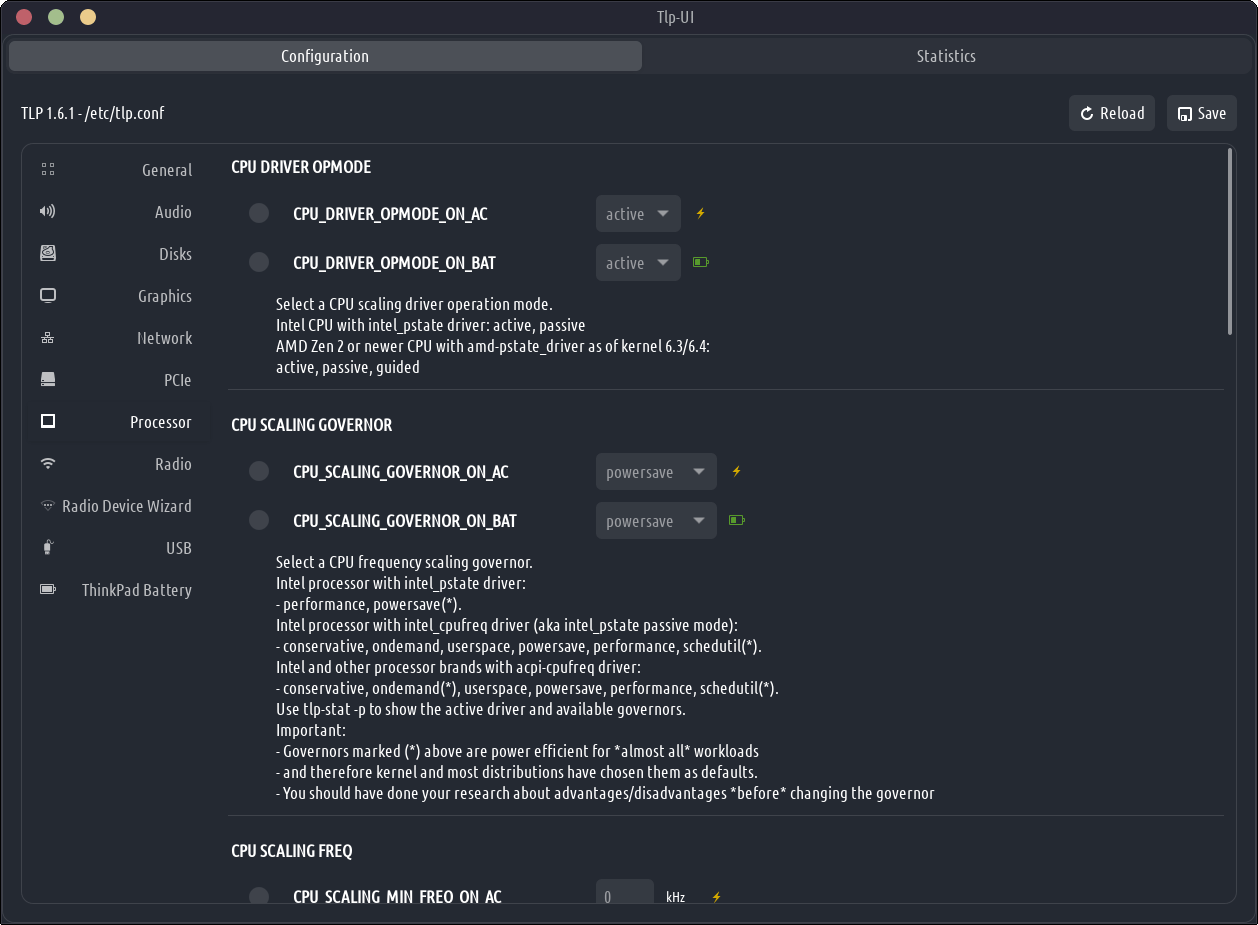Select the Disks drive icon

[48, 254]
